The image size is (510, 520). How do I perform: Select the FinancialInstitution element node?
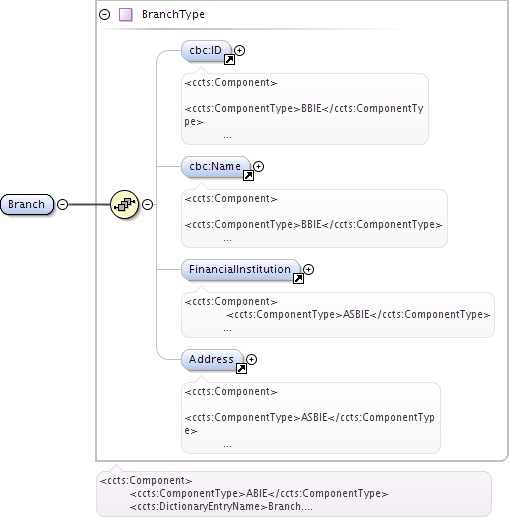tap(240, 270)
